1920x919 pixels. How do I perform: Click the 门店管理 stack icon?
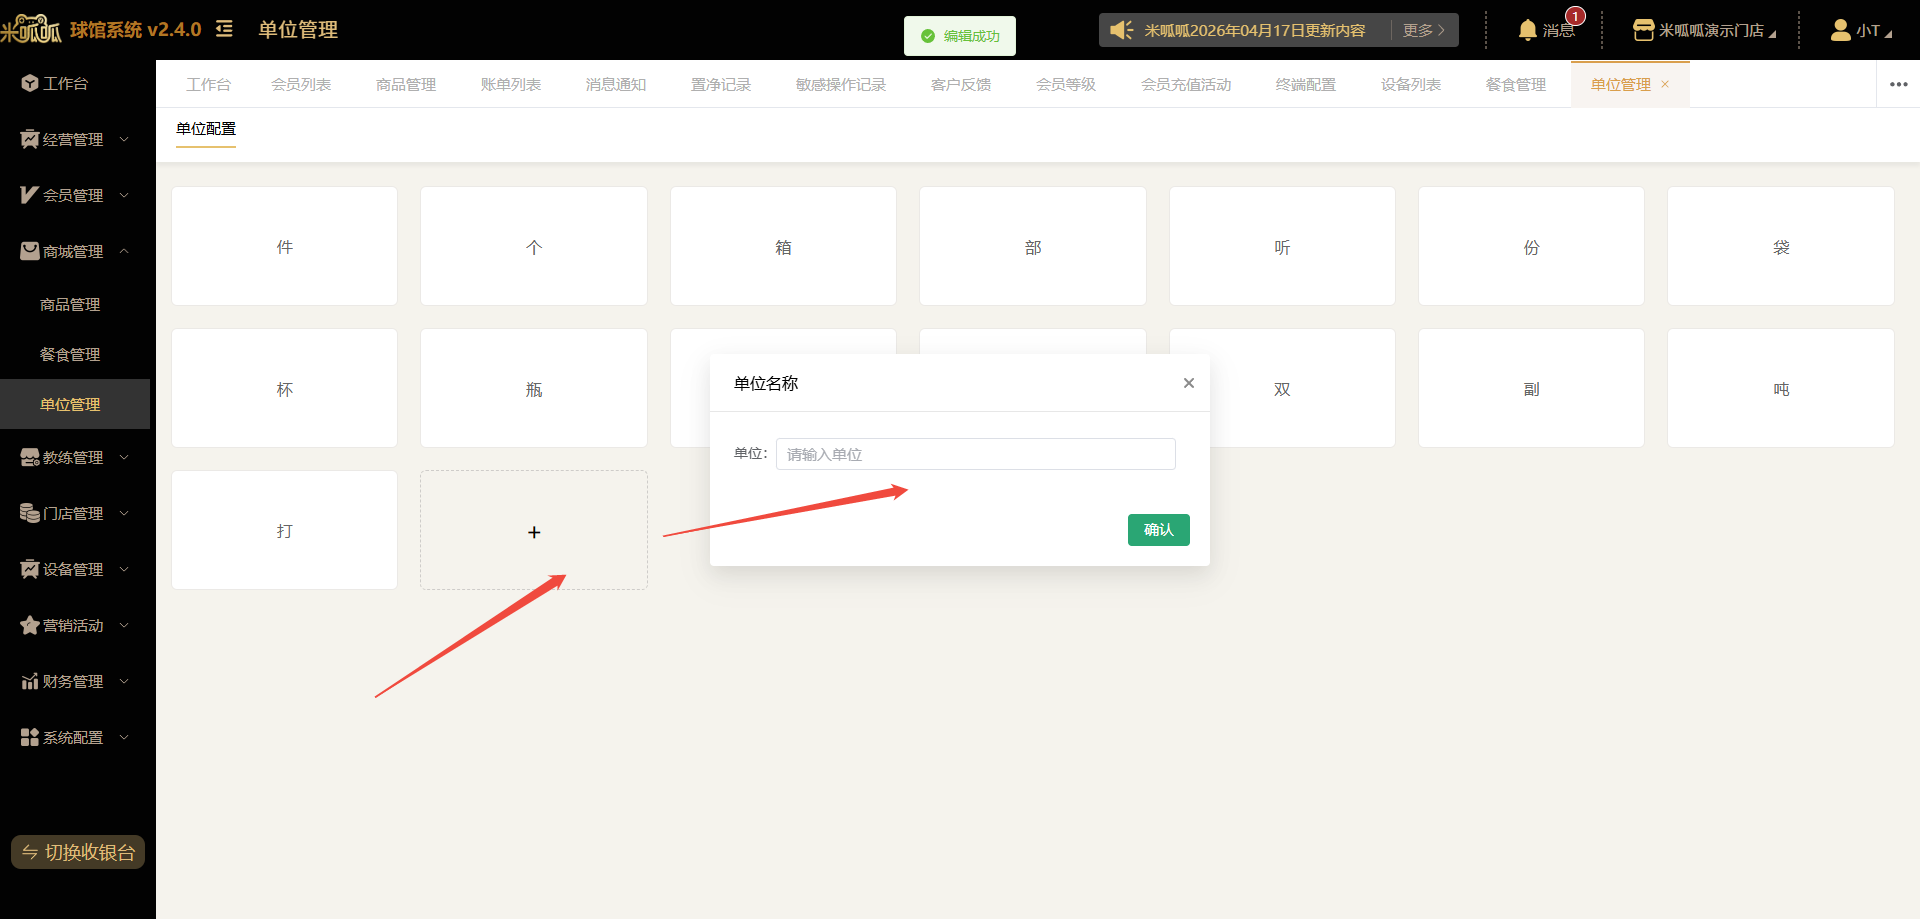29,513
